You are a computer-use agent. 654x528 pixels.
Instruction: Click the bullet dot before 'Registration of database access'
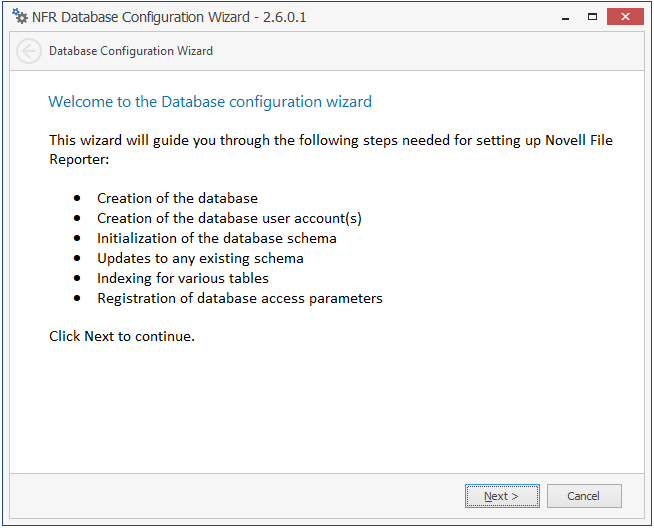(77, 298)
